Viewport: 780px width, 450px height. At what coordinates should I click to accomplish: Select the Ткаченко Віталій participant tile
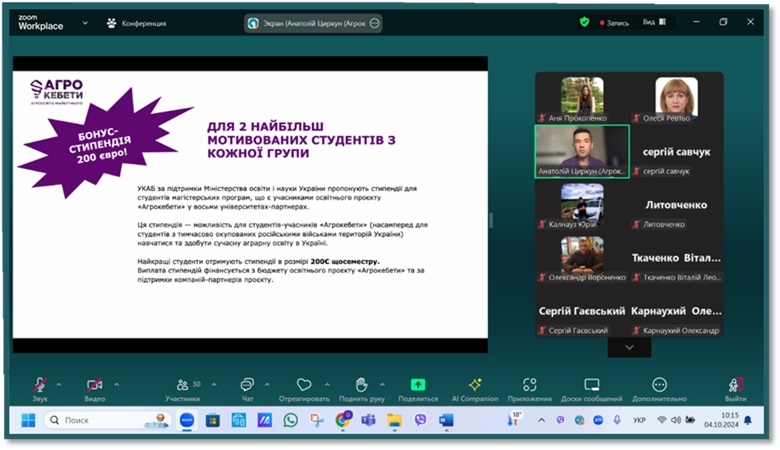[677, 258]
